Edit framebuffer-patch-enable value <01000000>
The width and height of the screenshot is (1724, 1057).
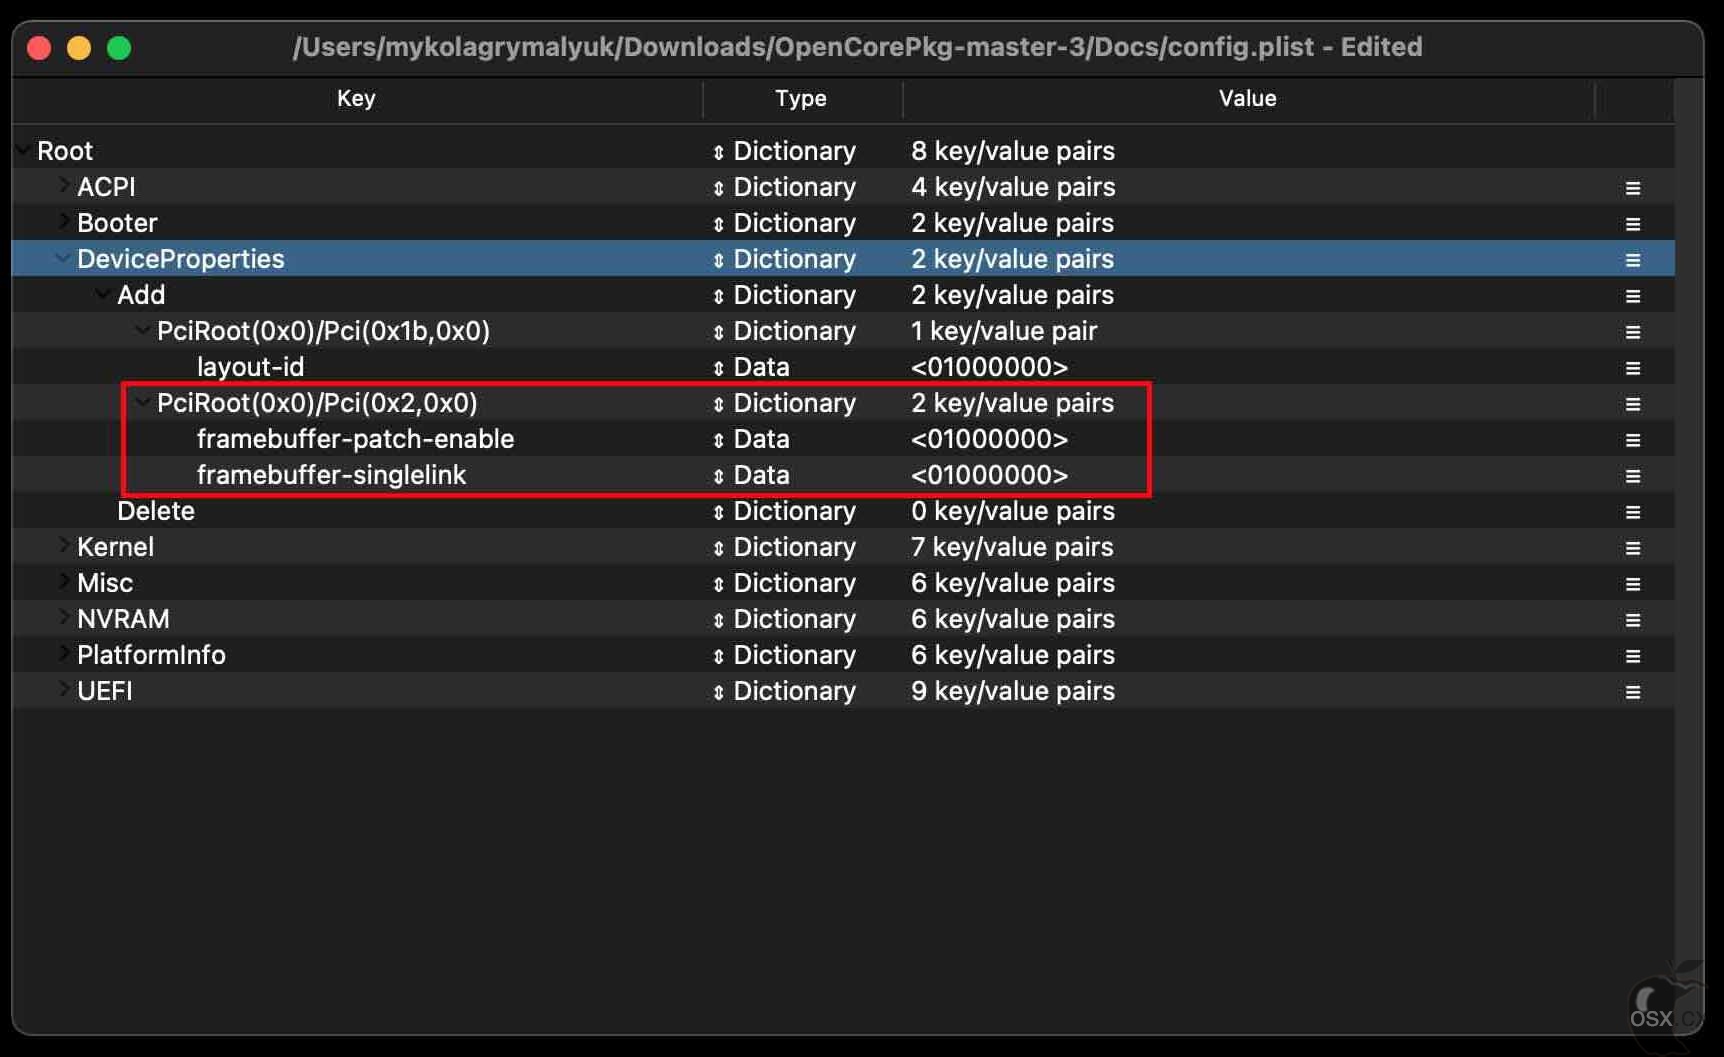point(989,439)
